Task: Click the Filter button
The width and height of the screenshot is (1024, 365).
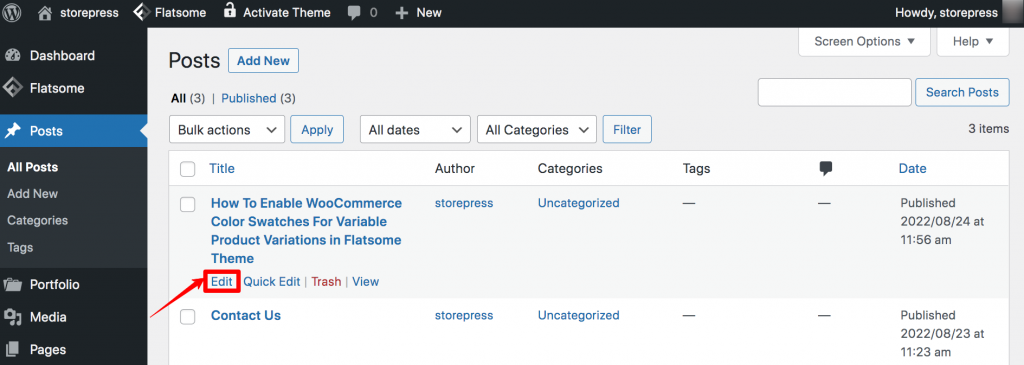Action: coord(627,130)
